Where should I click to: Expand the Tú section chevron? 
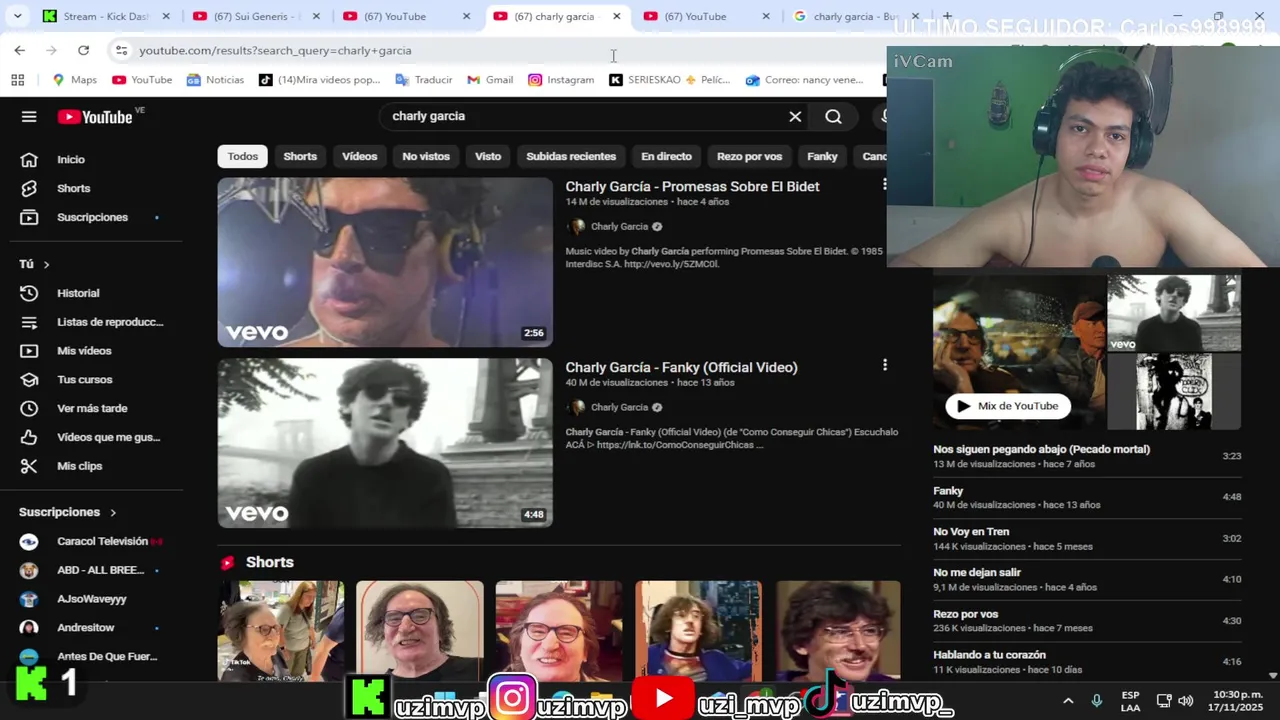click(46, 264)
